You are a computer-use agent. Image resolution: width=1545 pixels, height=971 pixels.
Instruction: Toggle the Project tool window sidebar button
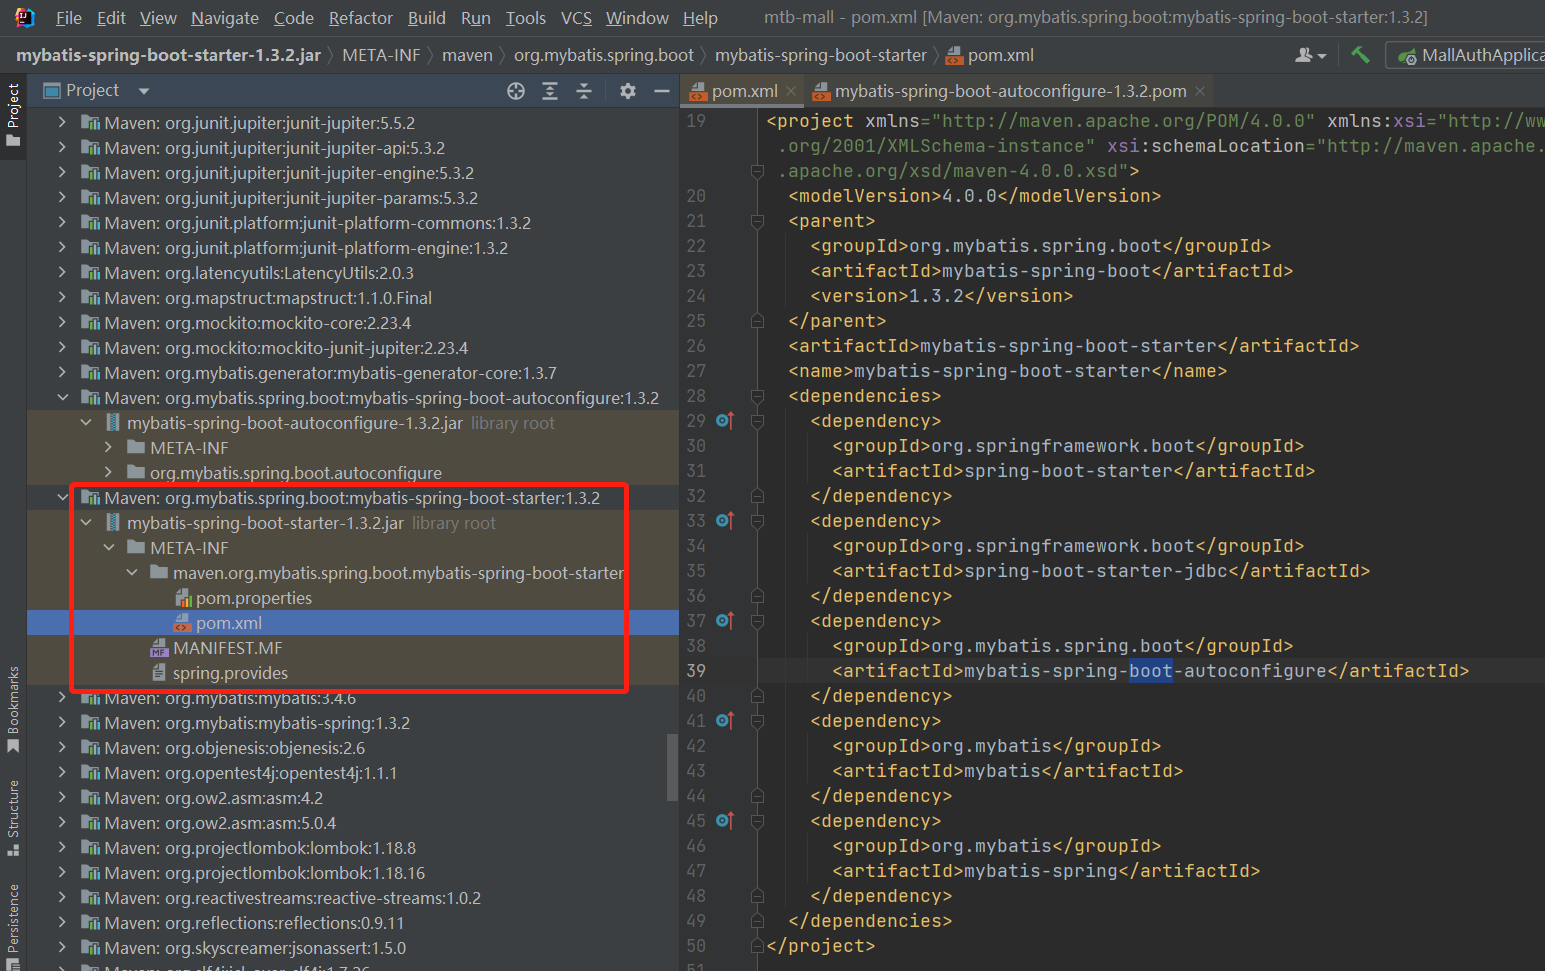13,114
